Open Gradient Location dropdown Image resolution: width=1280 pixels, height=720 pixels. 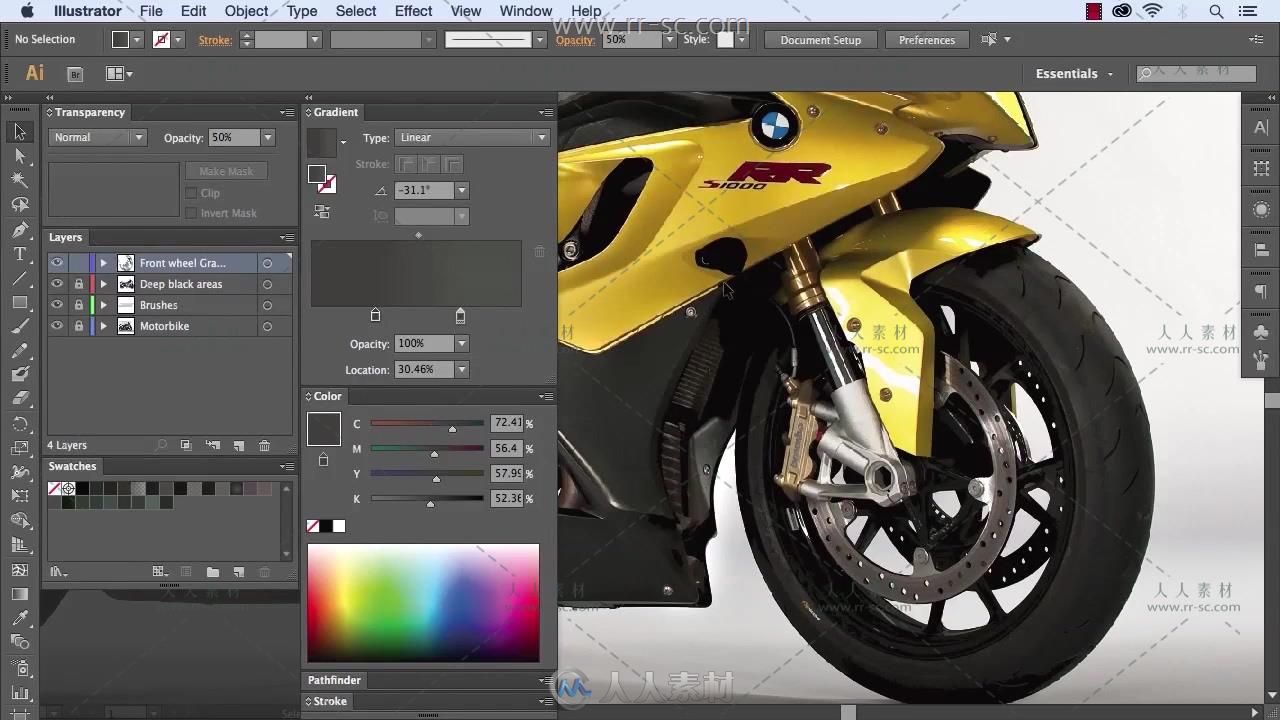click(x=461, y=370)
